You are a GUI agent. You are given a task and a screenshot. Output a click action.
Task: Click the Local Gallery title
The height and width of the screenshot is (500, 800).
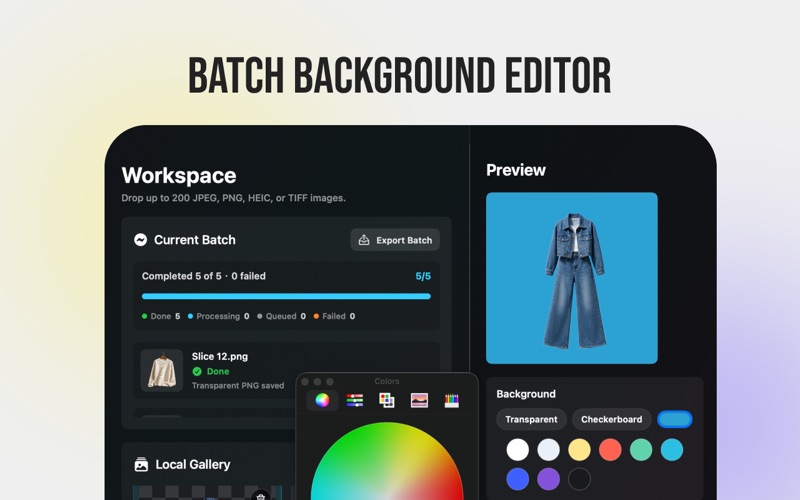(193, 464)
